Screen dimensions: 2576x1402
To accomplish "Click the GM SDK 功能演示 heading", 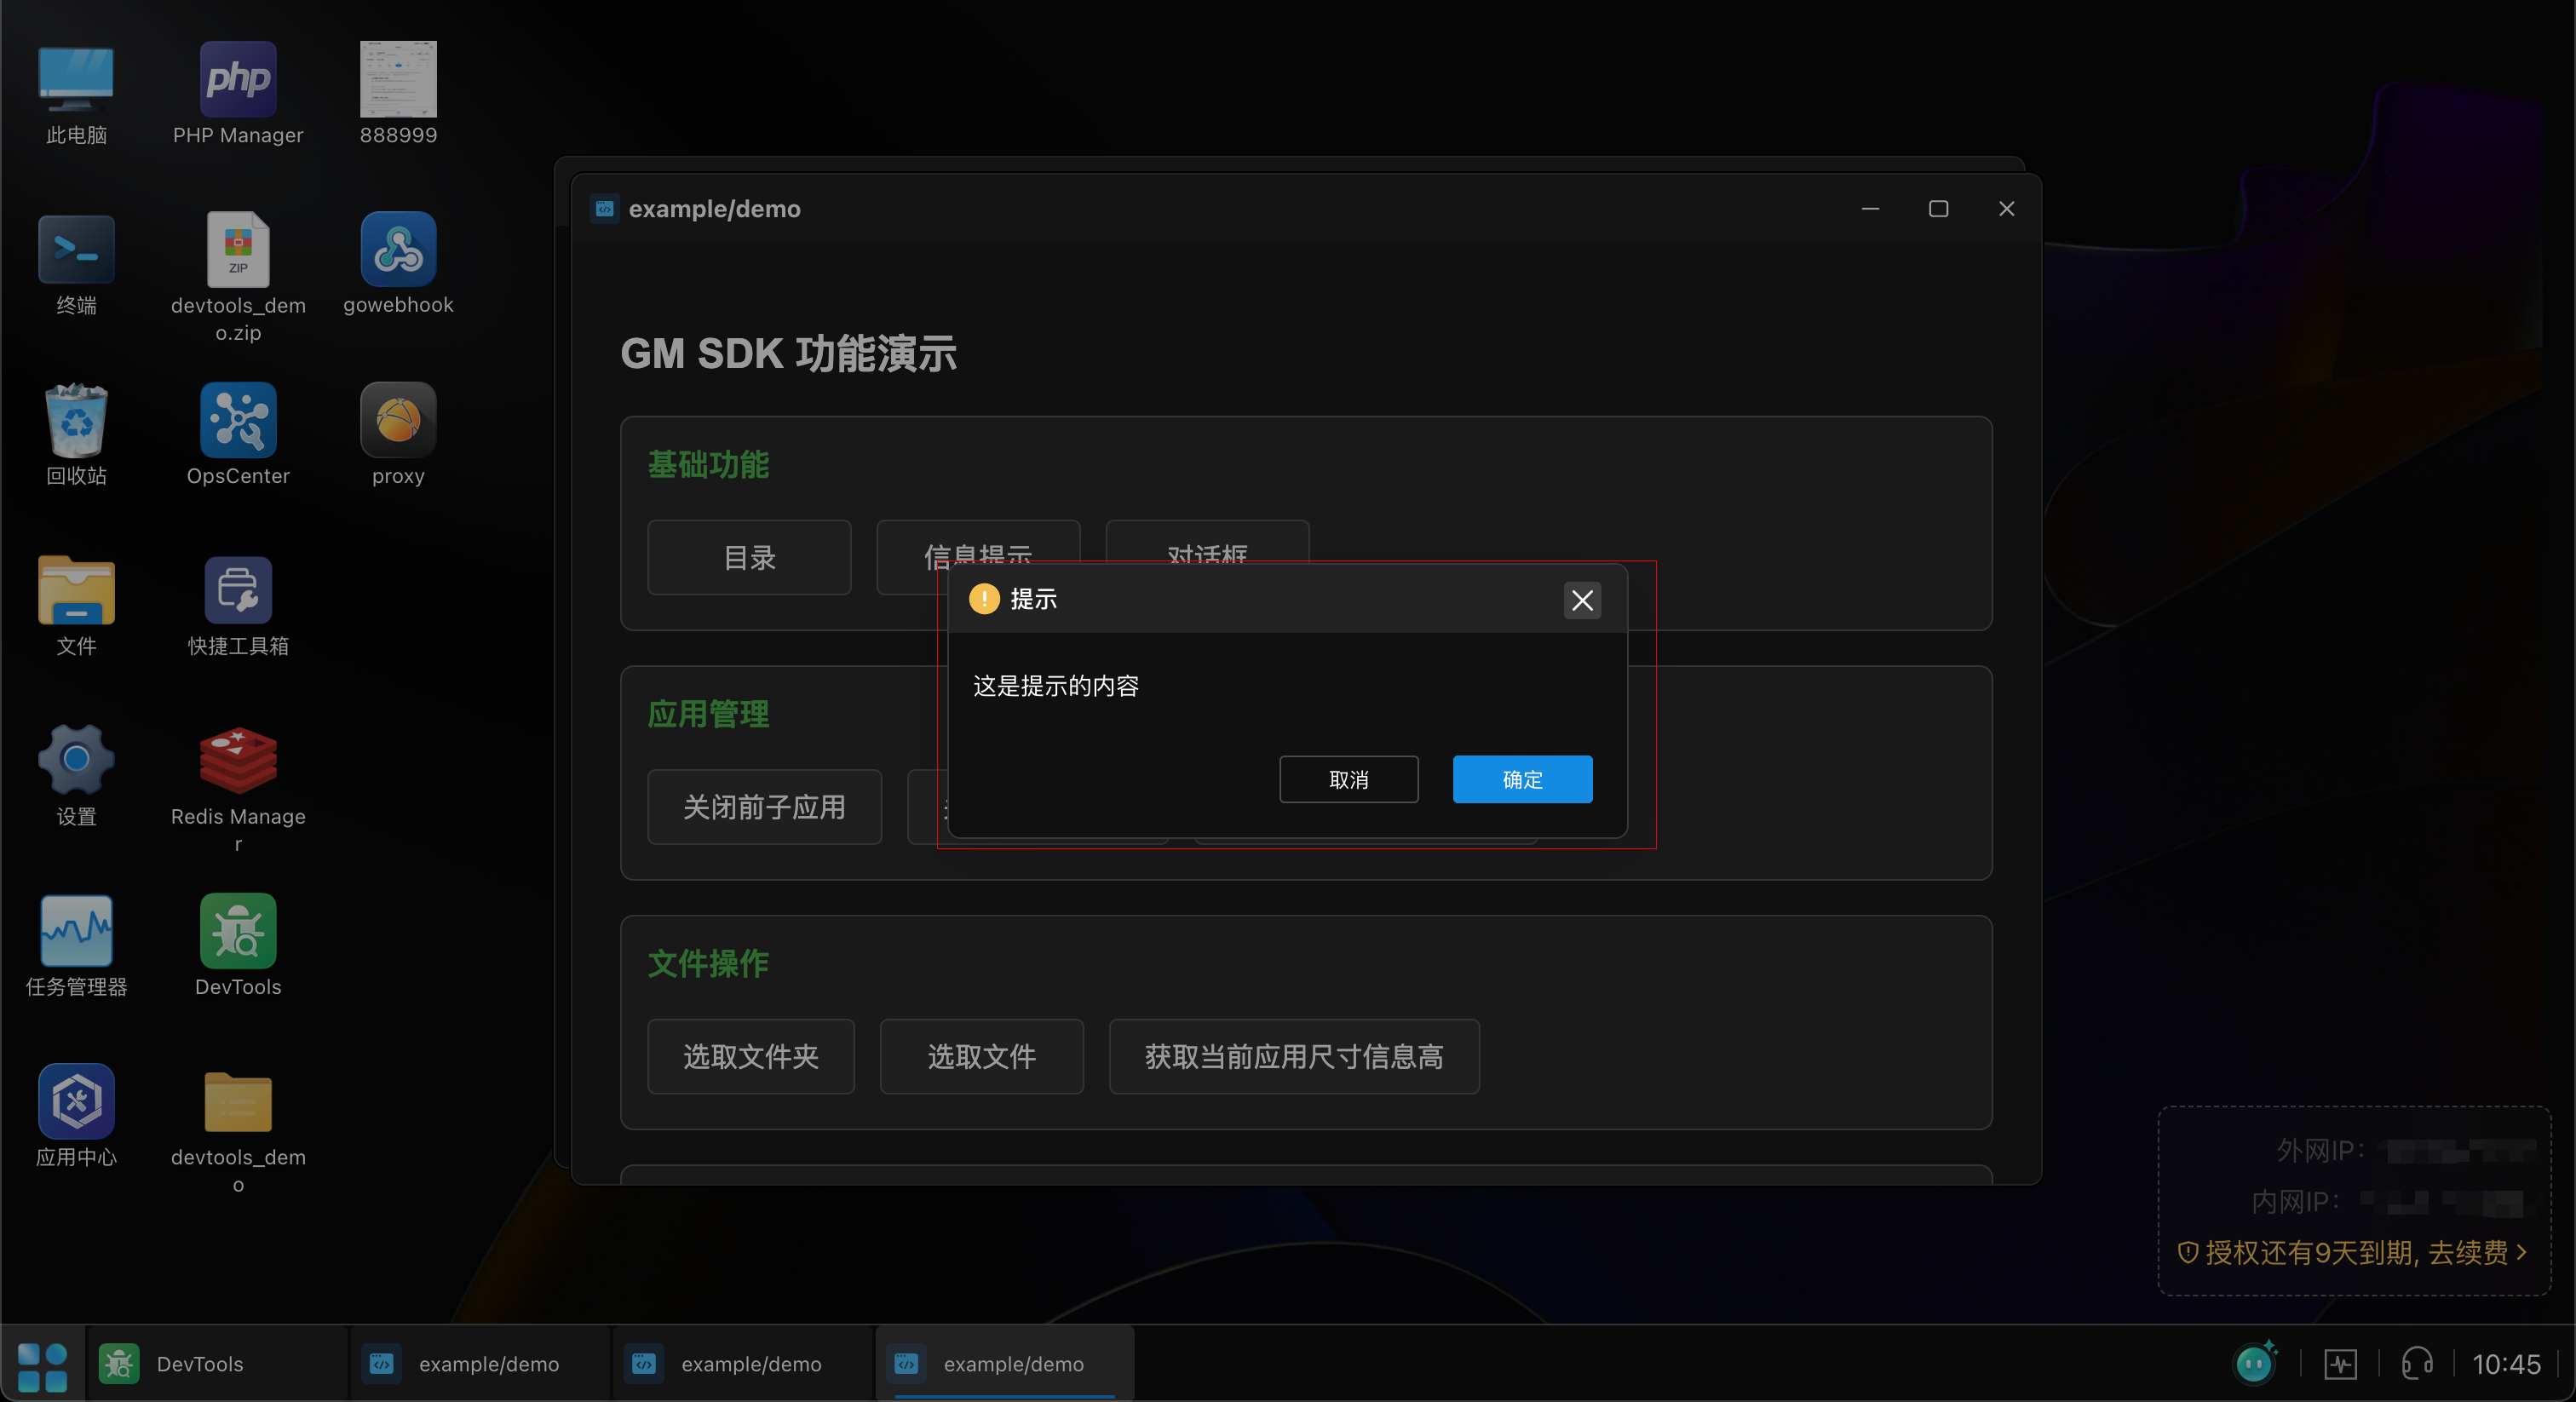I will (x=789, y=354).
